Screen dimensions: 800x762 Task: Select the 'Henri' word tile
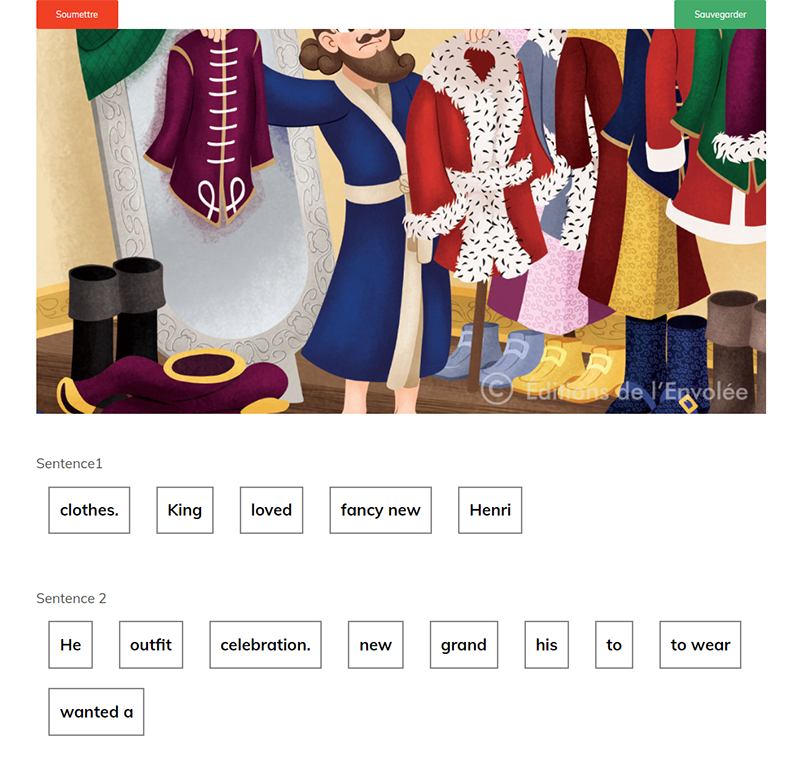[x=490, y=510]
